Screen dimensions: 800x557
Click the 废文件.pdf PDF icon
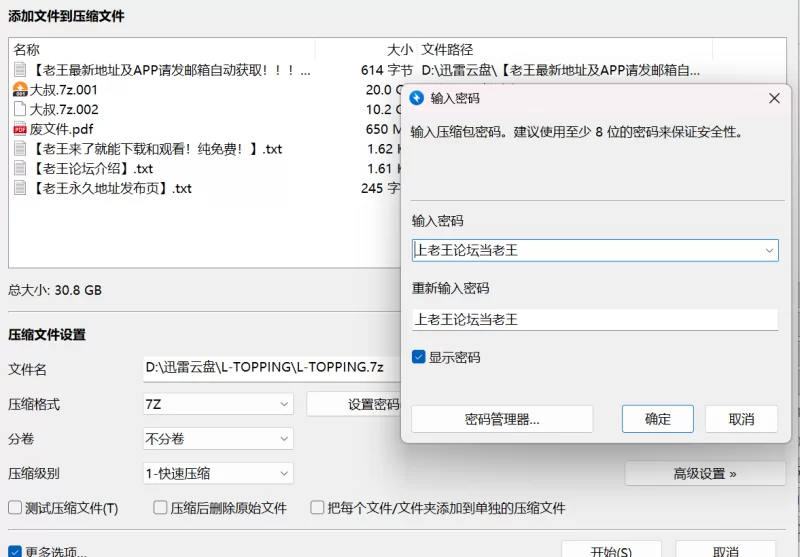20,129
